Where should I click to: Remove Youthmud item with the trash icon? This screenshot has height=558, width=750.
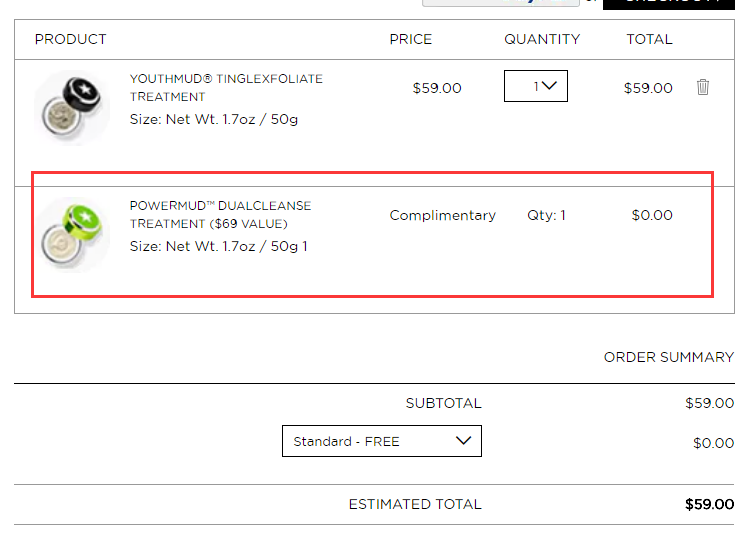coord(703,87)
